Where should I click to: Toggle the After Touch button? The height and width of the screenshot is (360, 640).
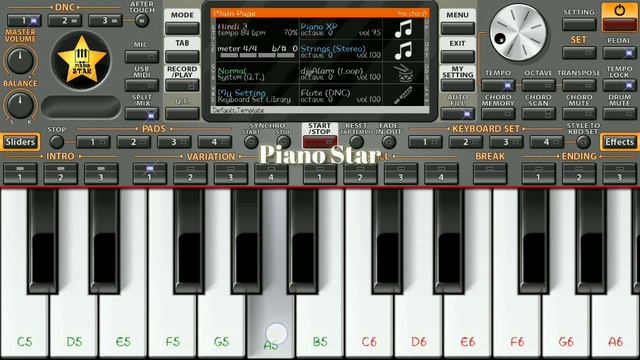142,20
